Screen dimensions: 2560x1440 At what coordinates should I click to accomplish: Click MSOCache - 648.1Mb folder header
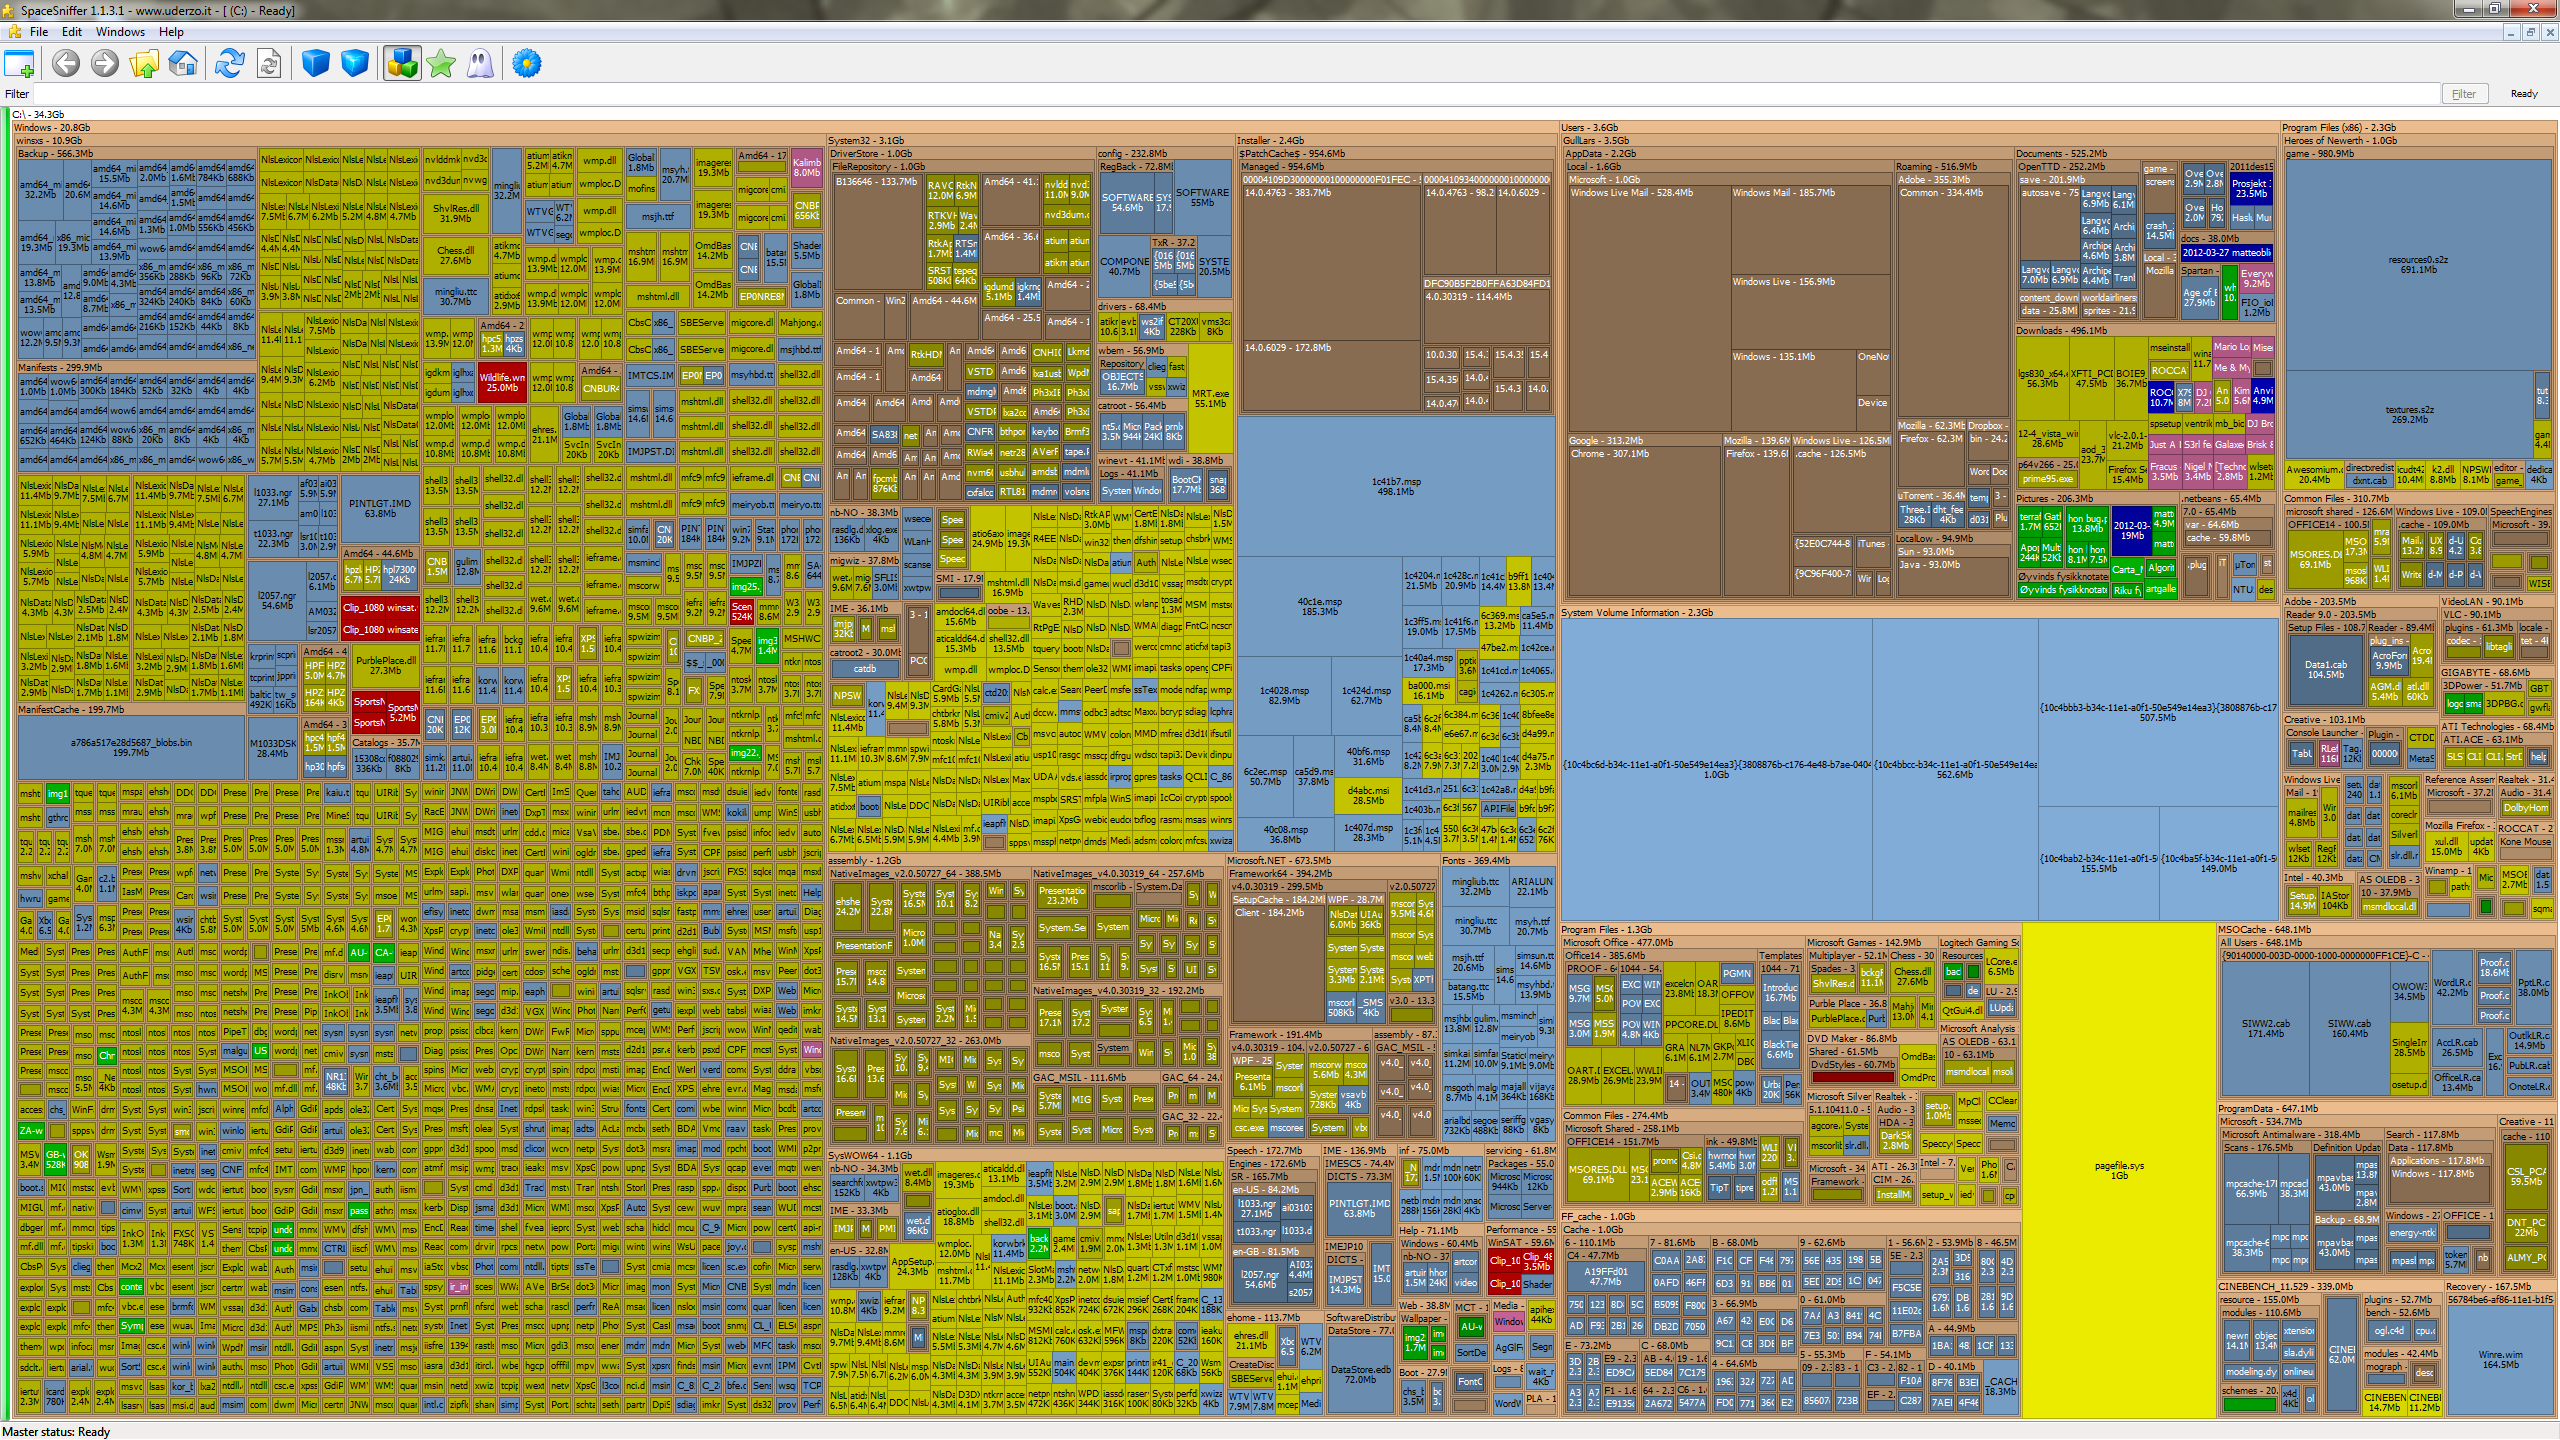click(x=2264, y=930)
